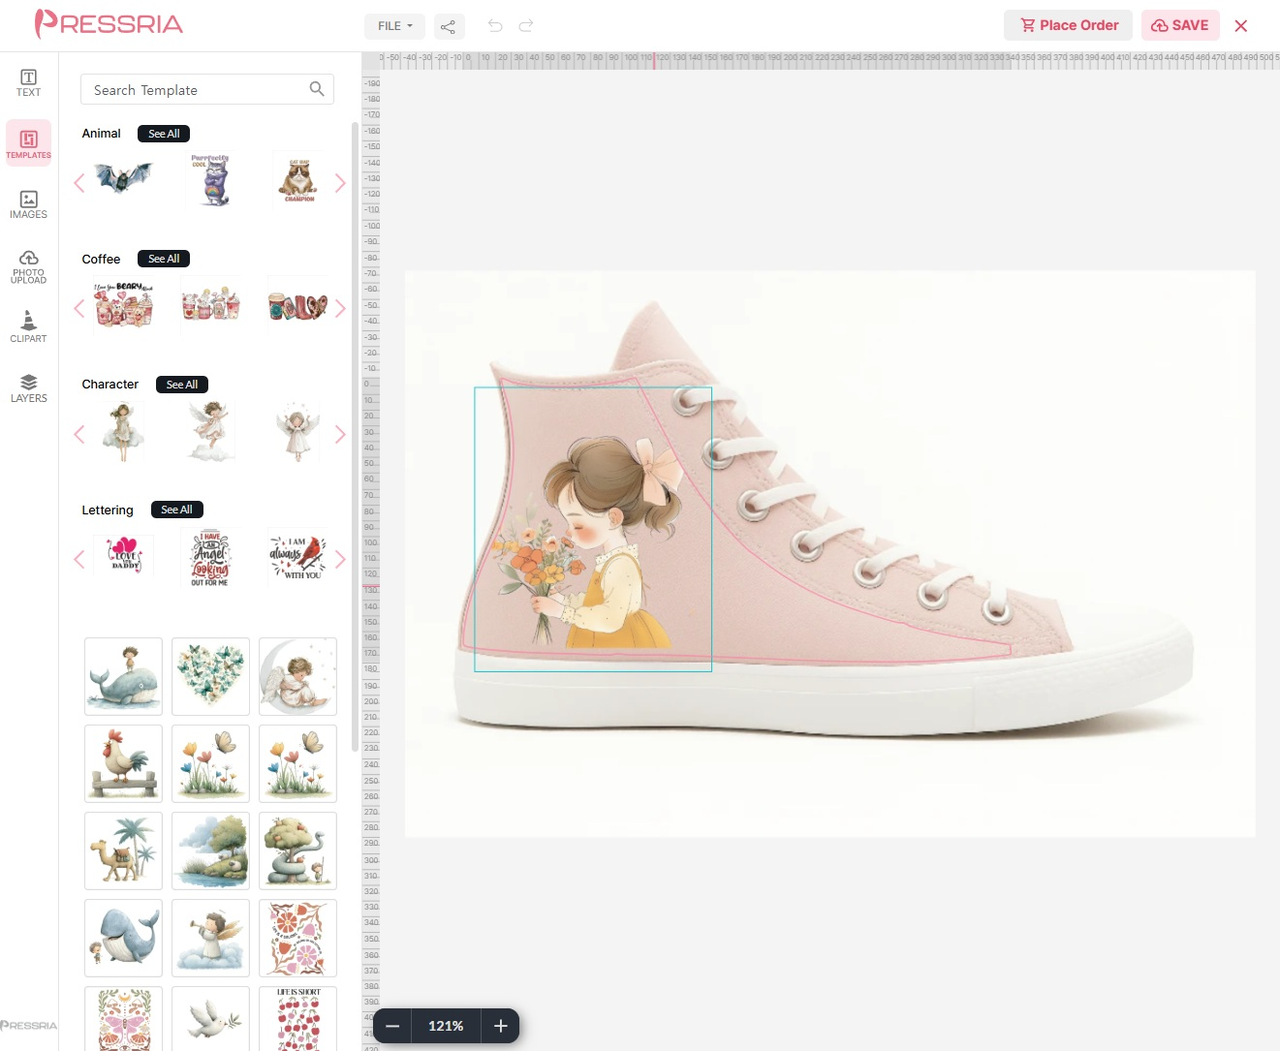Select the Templates sidebar tab
The width and height of the screenshot is (1280, 1051).
tap(28, 143)
